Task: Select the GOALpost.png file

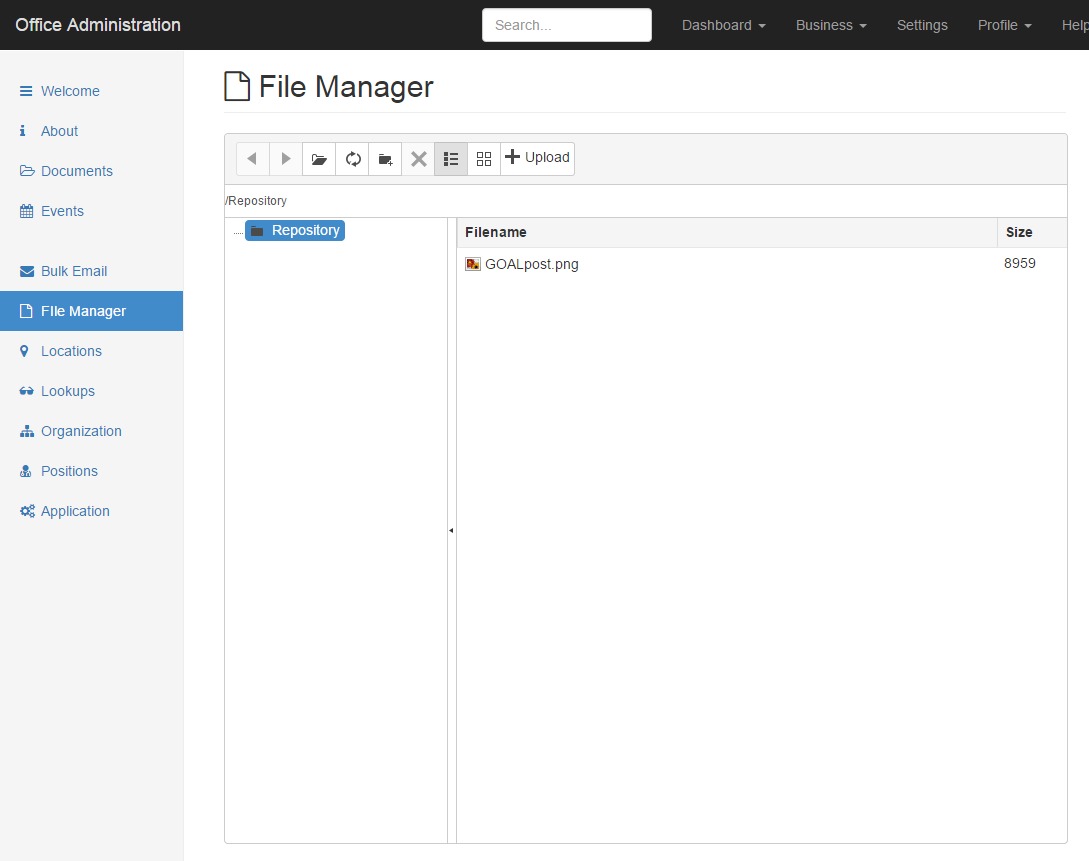Action: point(531,264)
